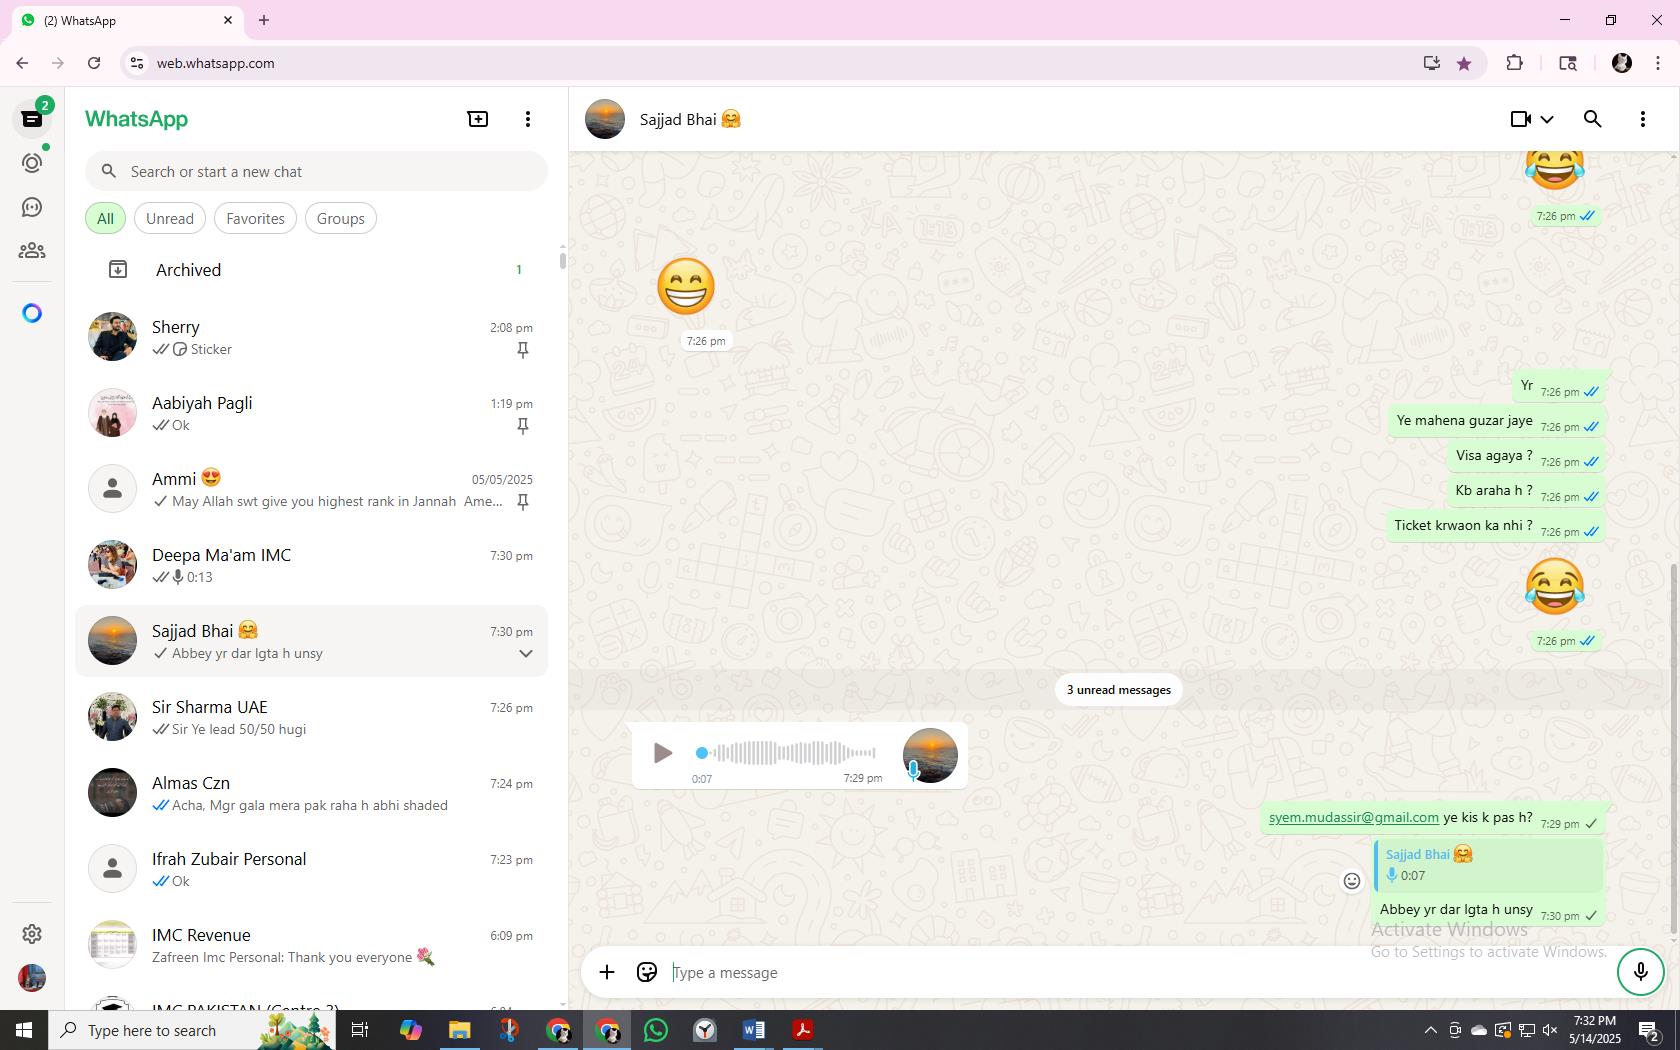Open the notification center icon
1680x1050 pixels.
(x=1649, y=1030)
